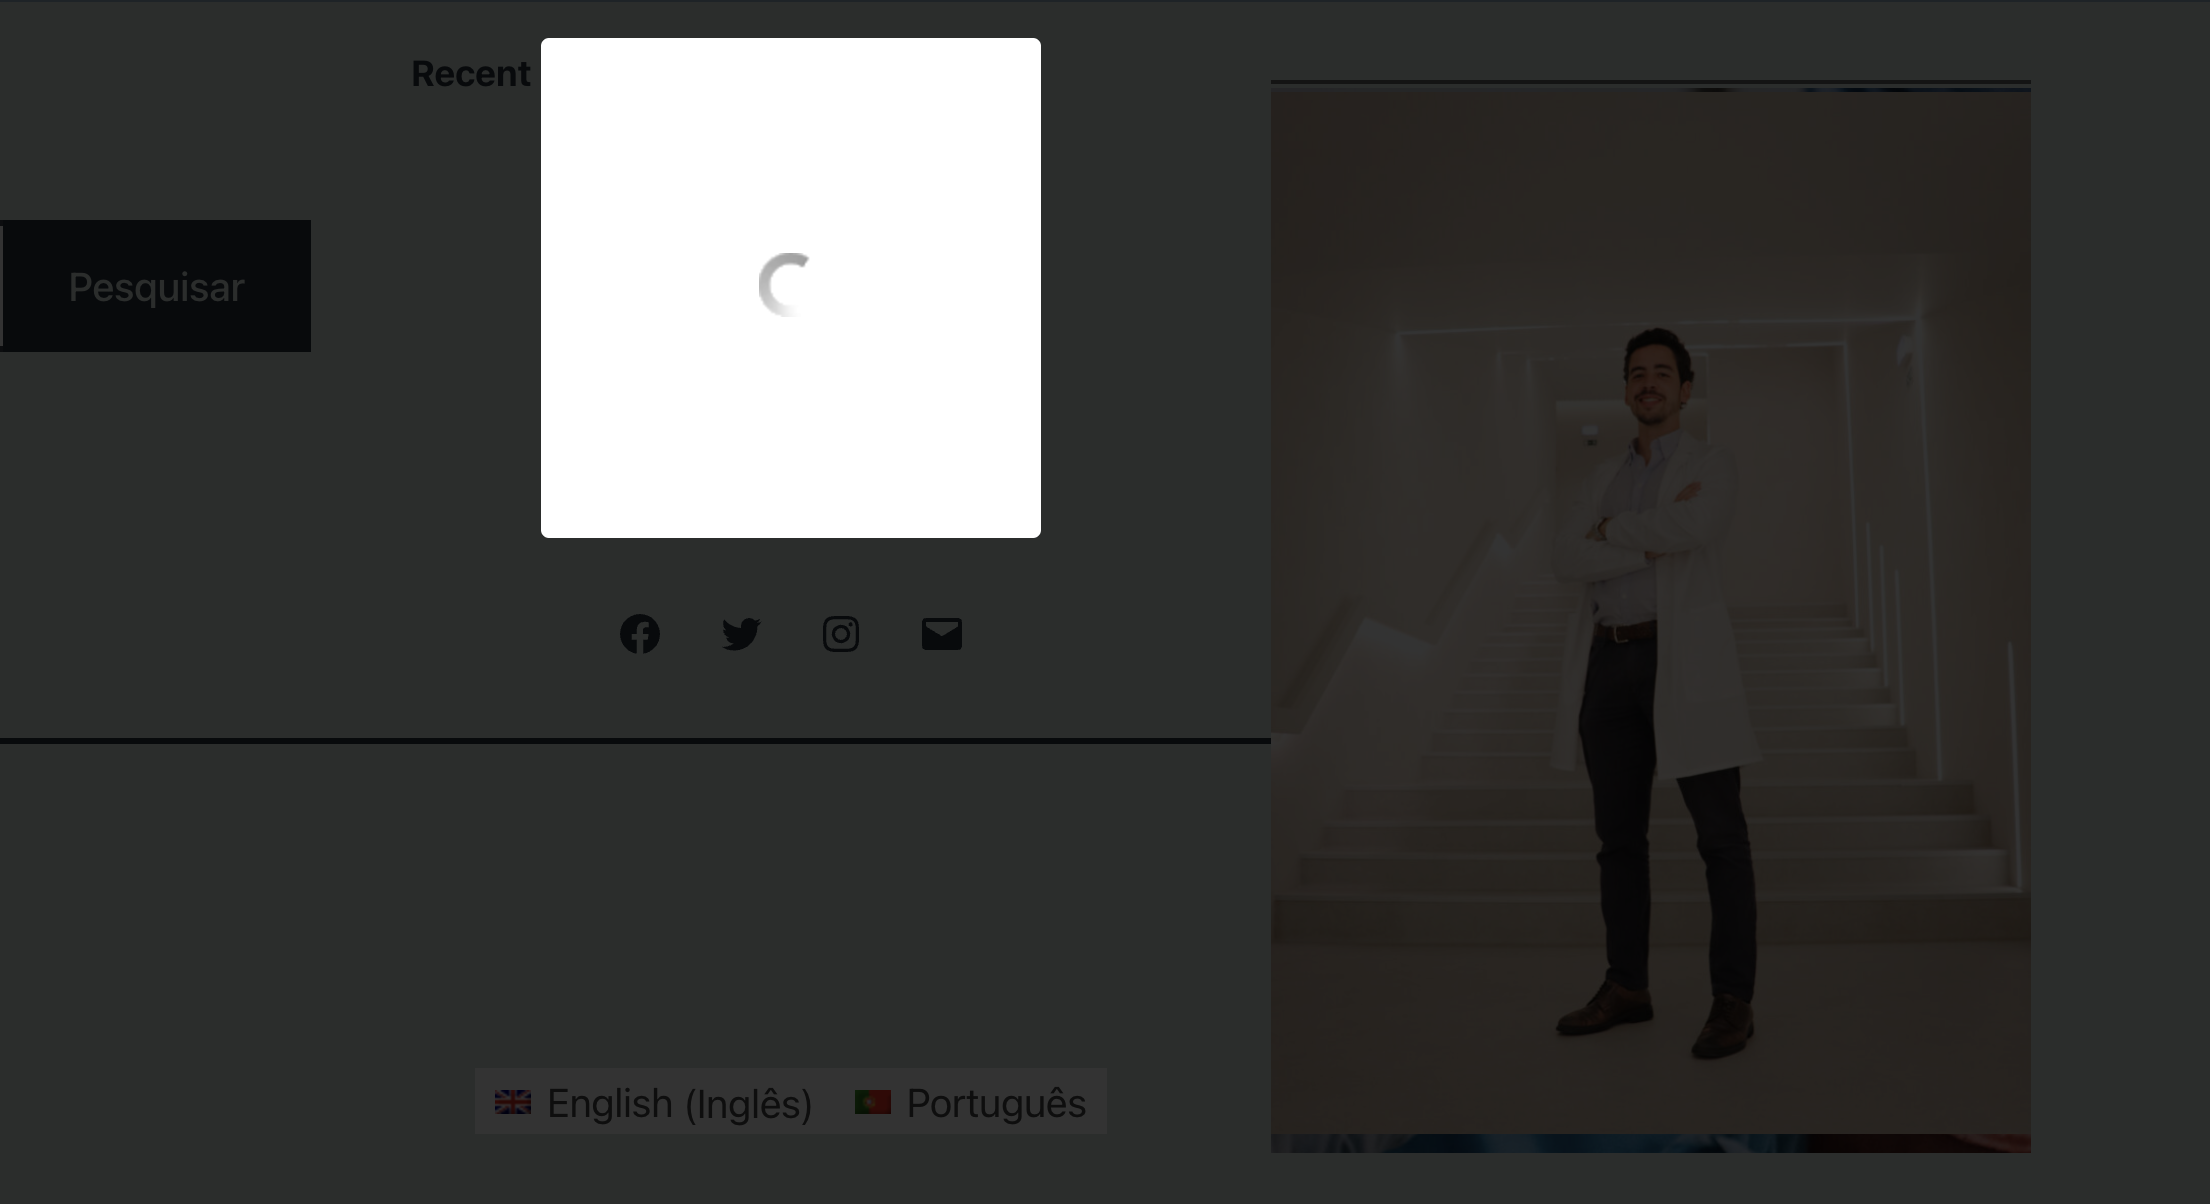The image size is (2210, 1204).
Task: Click the Pesquisar search button
Action: [x=157, y=286]
